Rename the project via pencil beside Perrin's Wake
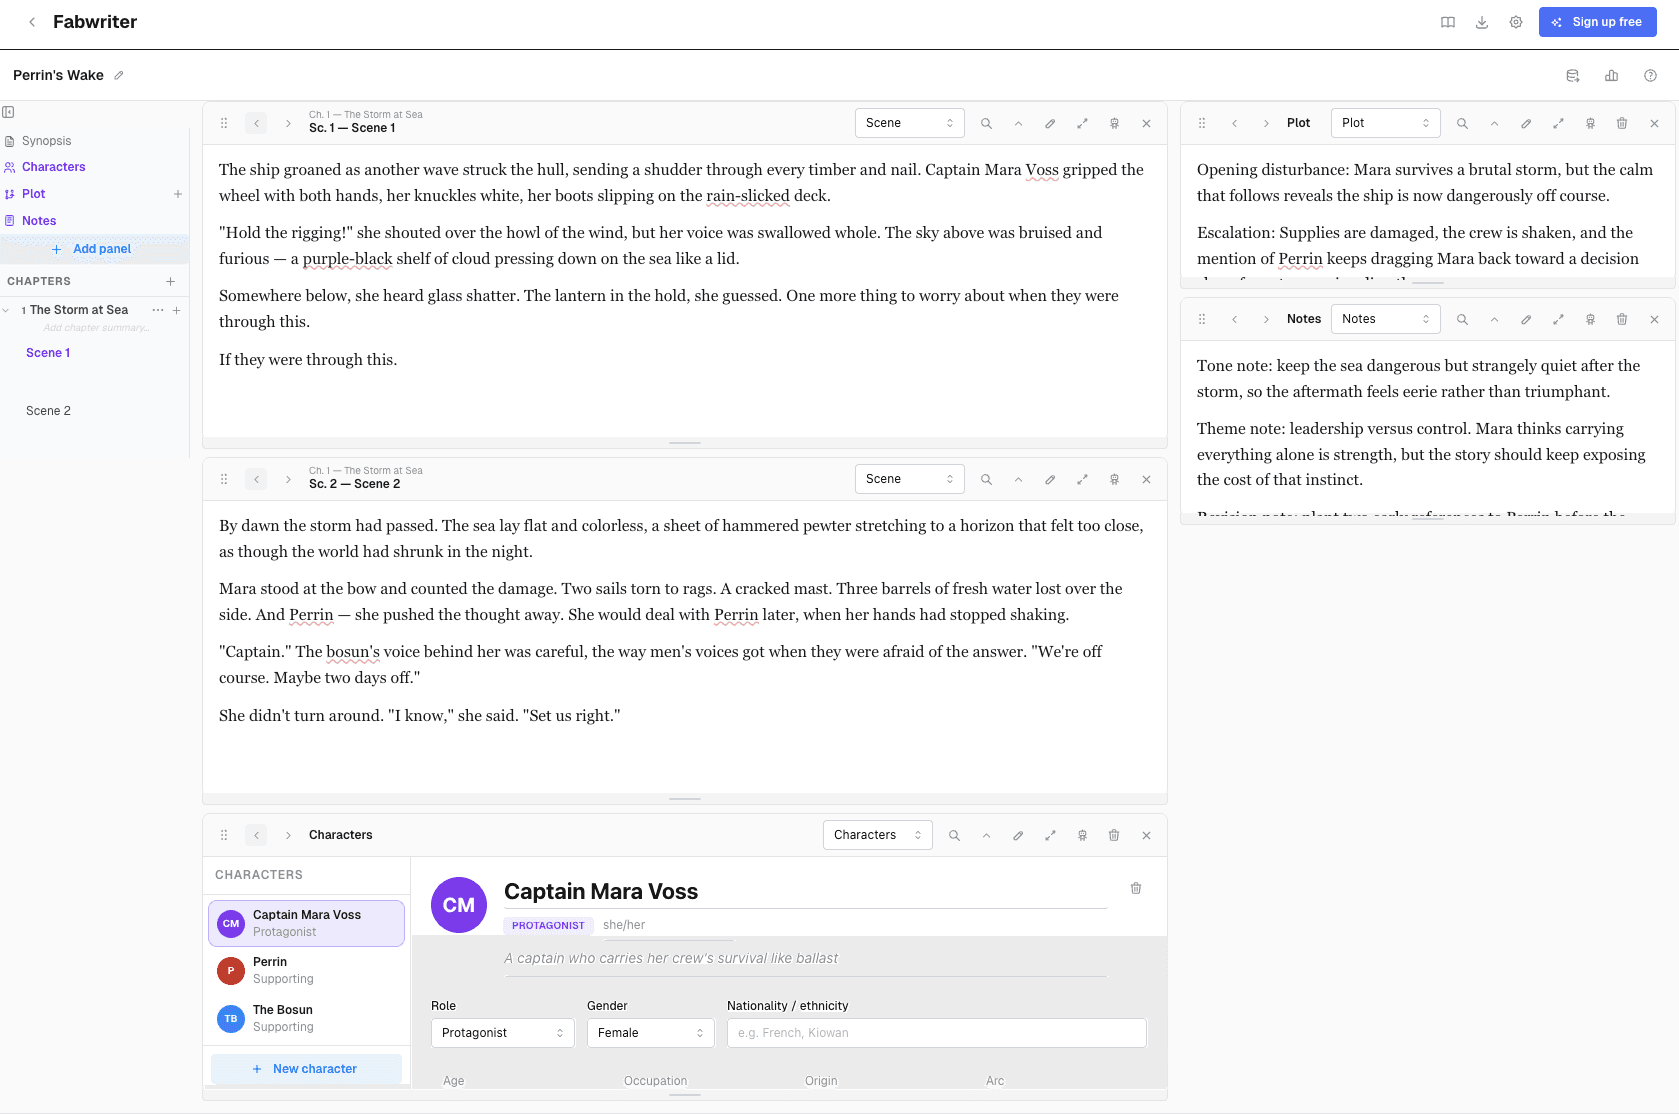The width and height of the screenshot is (1679, 1114). tap(119, 75)
